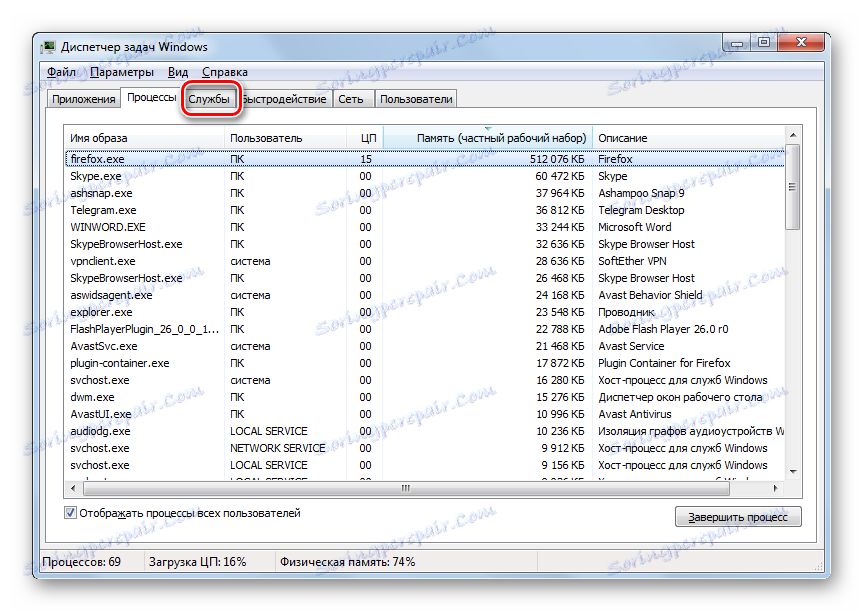The image size is (864, 612).
Task: Open the Быстродействие tab
Action: pos(284,99)
